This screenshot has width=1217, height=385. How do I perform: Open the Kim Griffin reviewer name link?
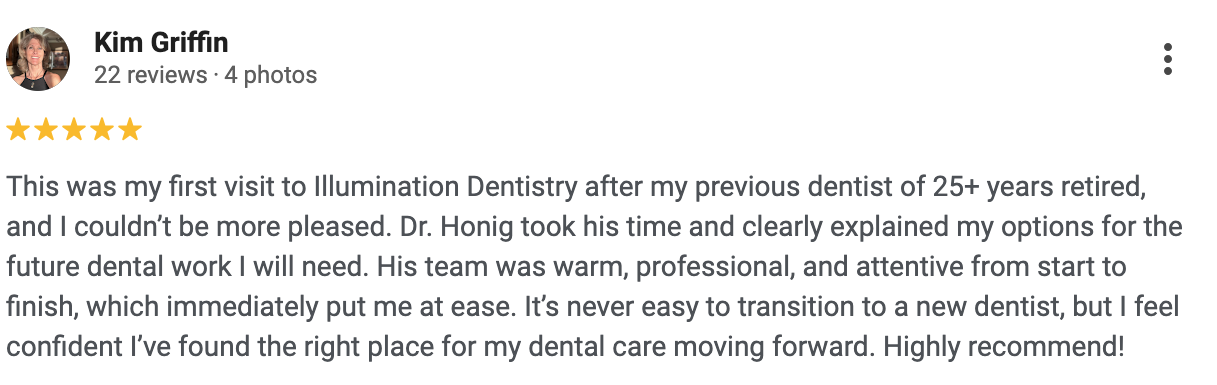coord(161,43)
